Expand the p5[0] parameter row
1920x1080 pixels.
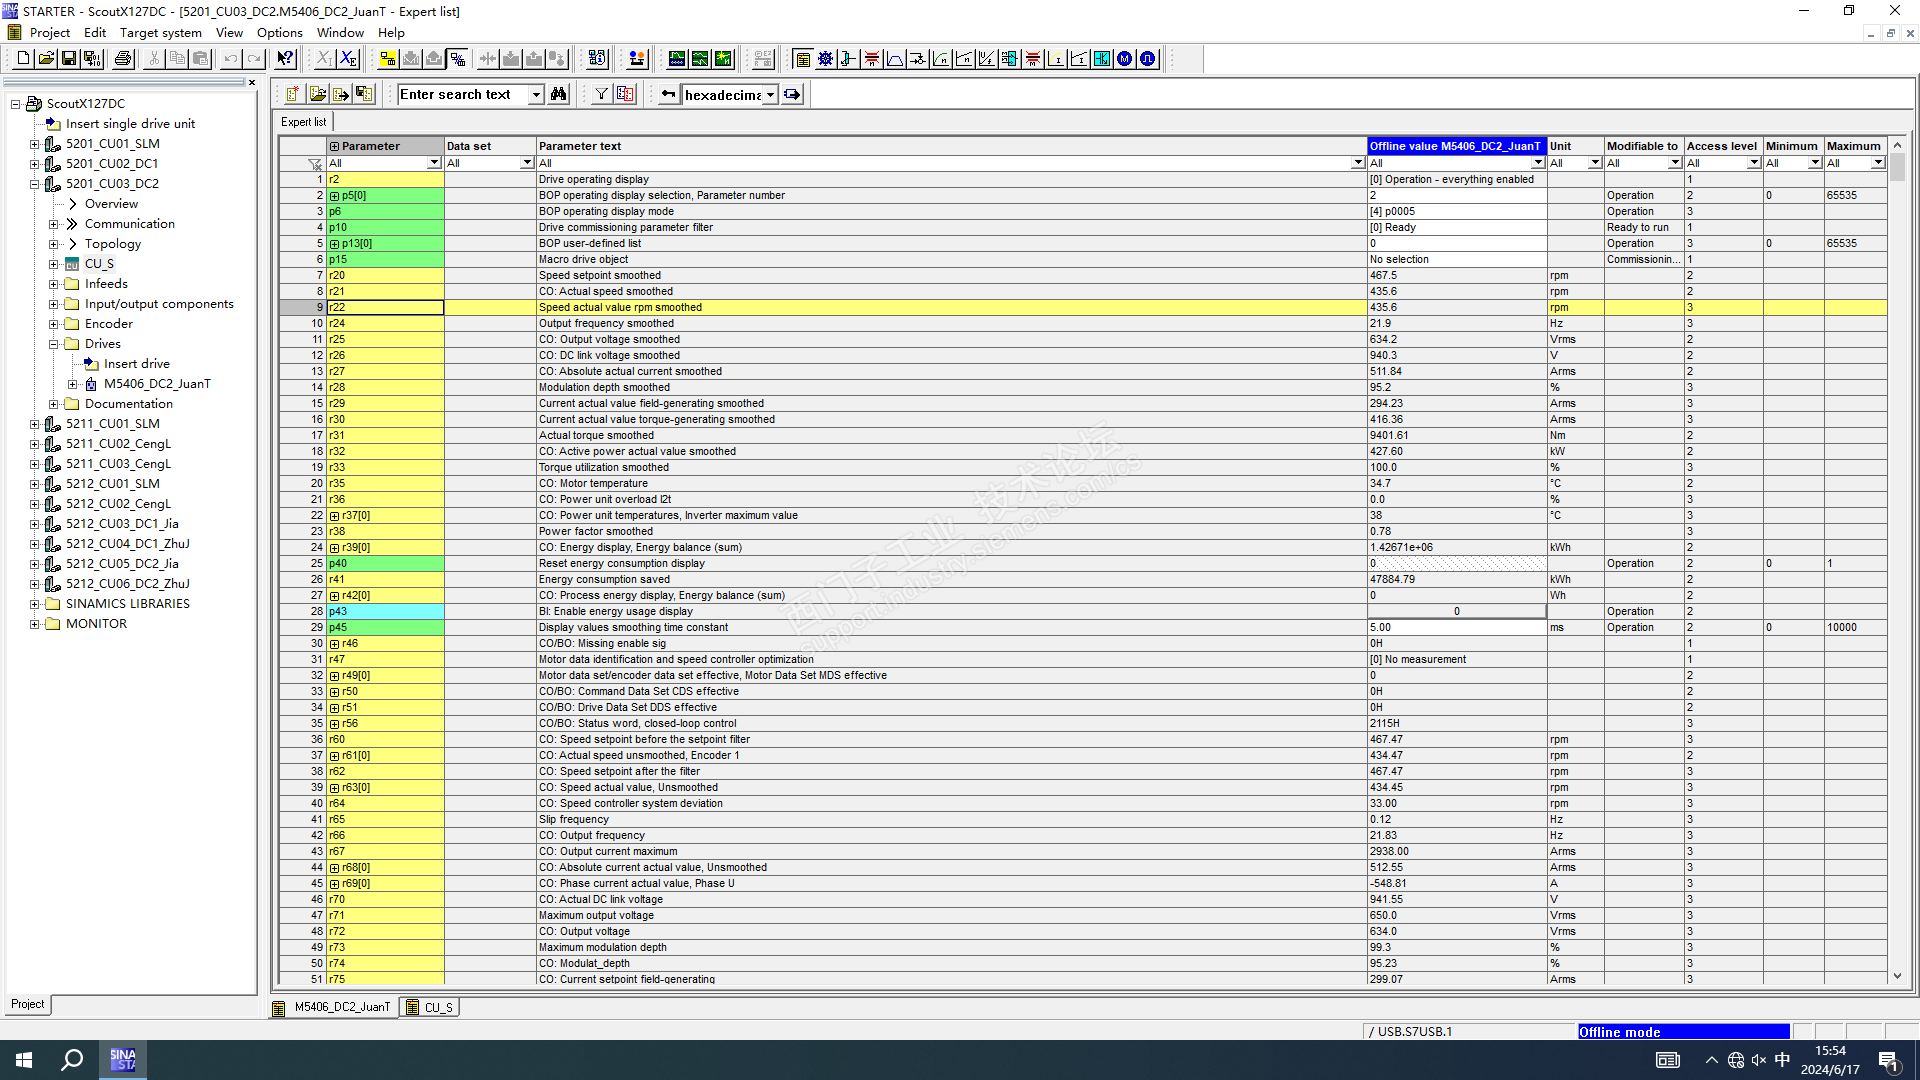[335, 196]
